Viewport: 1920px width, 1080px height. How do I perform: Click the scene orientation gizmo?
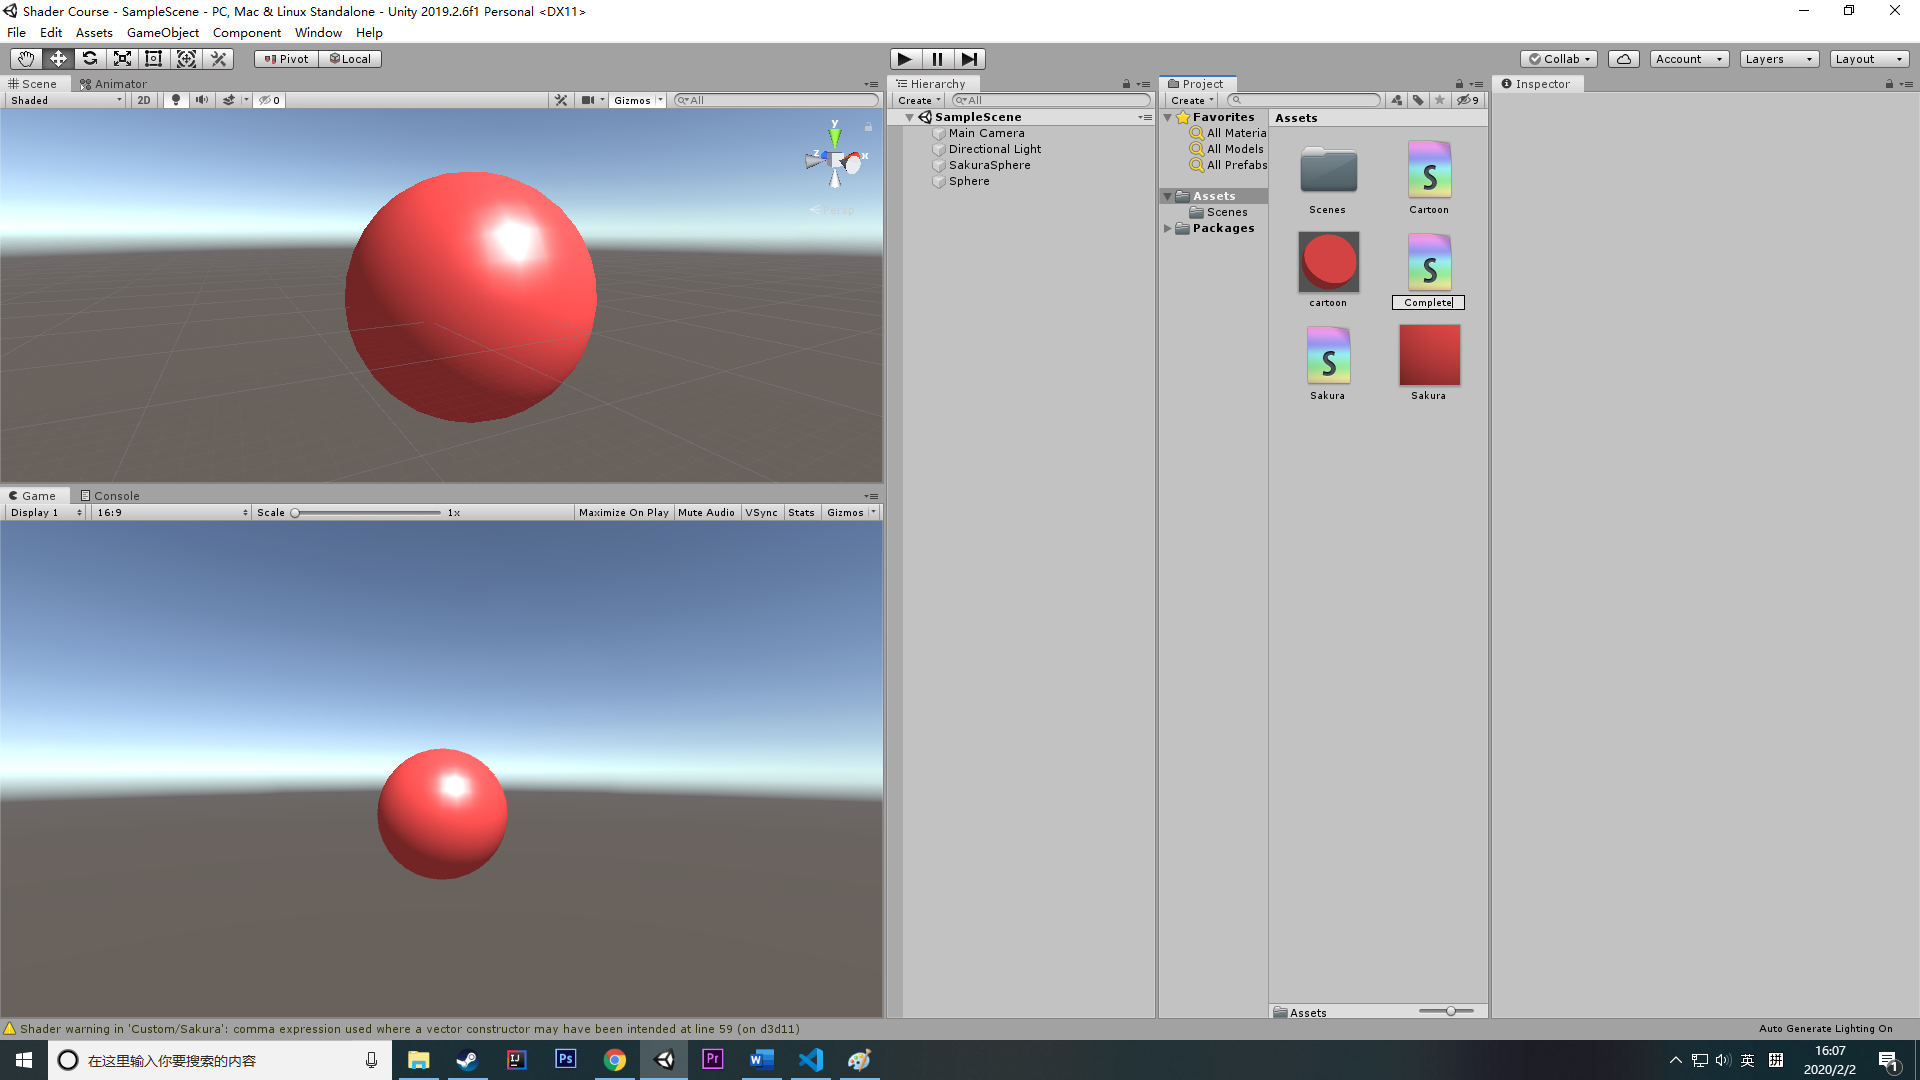[835, 158]
